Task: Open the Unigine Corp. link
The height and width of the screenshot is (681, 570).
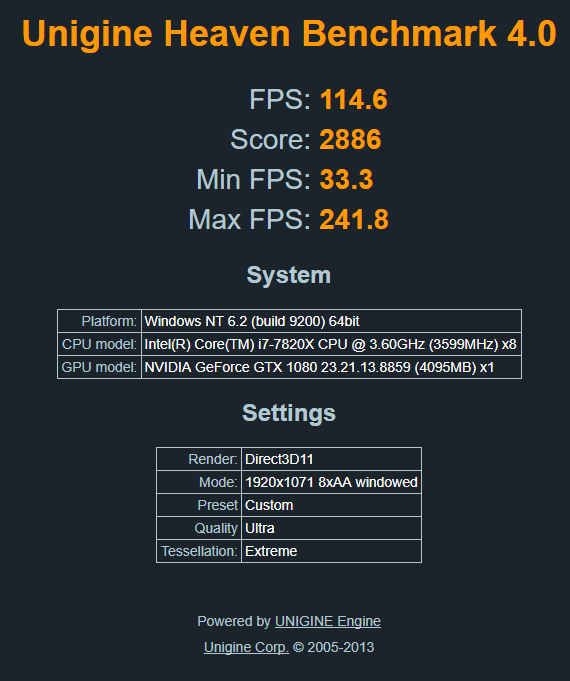Action: pyautogui.click(x=246, y=648)
